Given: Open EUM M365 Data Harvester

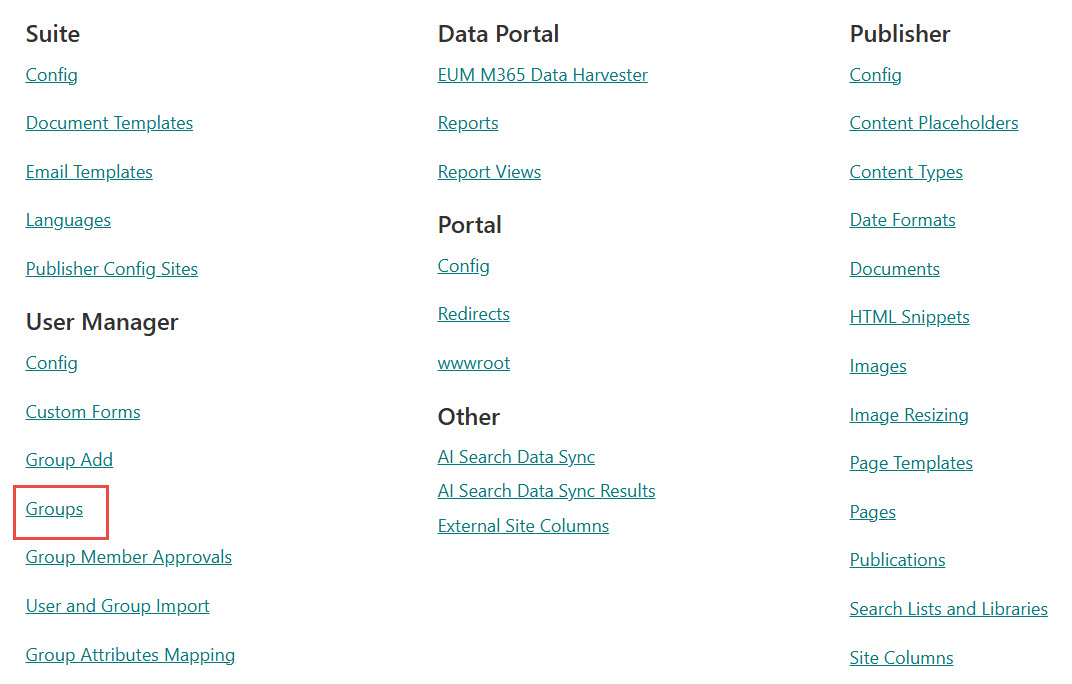Looking at the screenshot, I should (542, 75).
